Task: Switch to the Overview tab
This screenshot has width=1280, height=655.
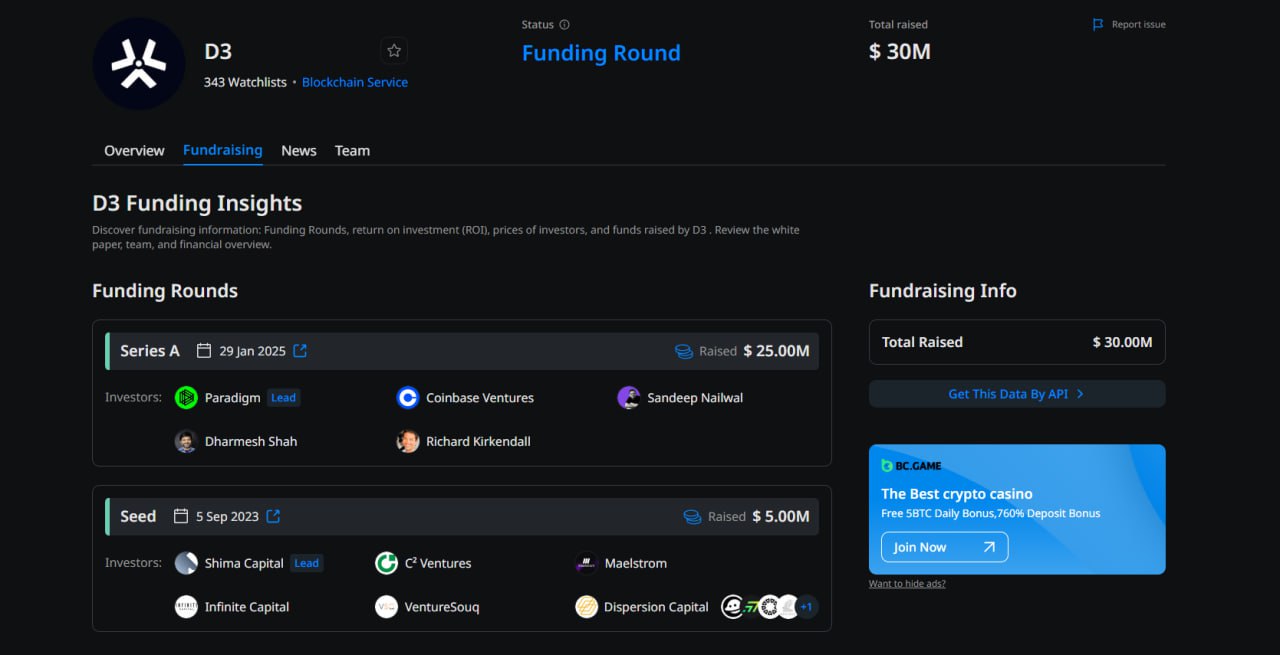Action: coord(134,151)
